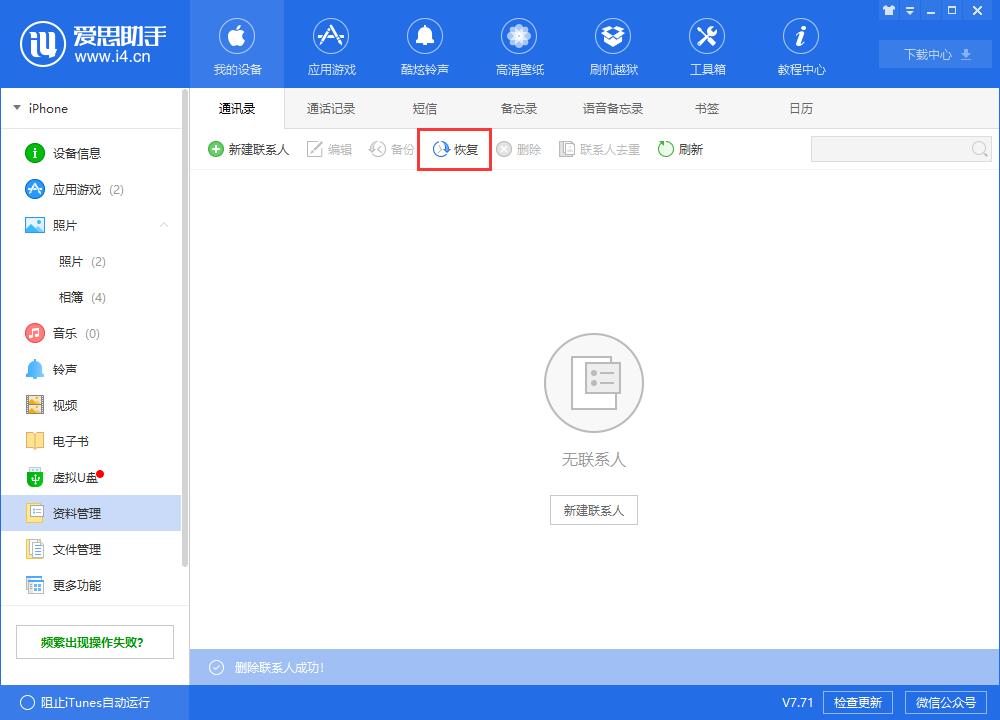The height and width of the screenshot is (720, 1000).
Task: Select 文件管理 in the sidebar
Action: (x=76, y=549)
